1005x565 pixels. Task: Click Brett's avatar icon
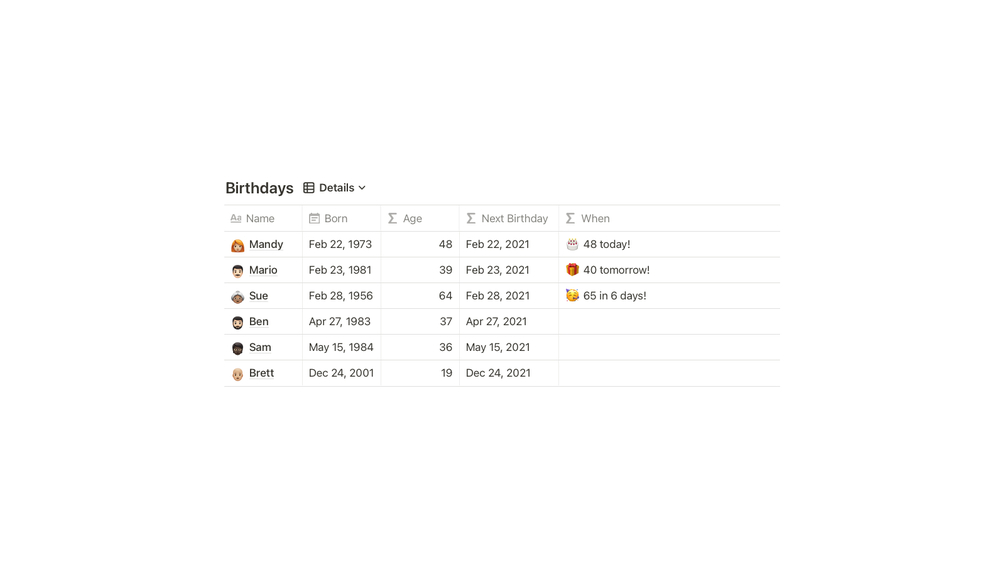pos(237,374)
